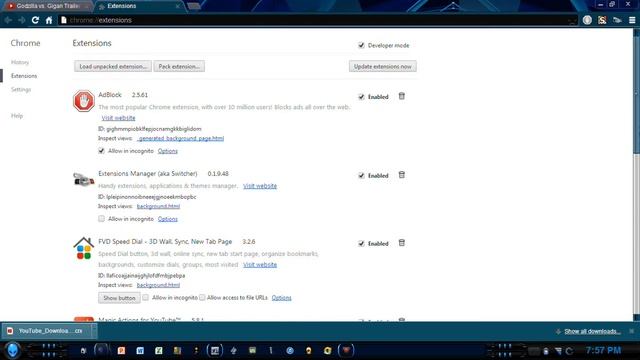640x360 pixels.
Task: Switch to the Godzilla vs. Gigan tab
Action: click(x=48, y=6)
